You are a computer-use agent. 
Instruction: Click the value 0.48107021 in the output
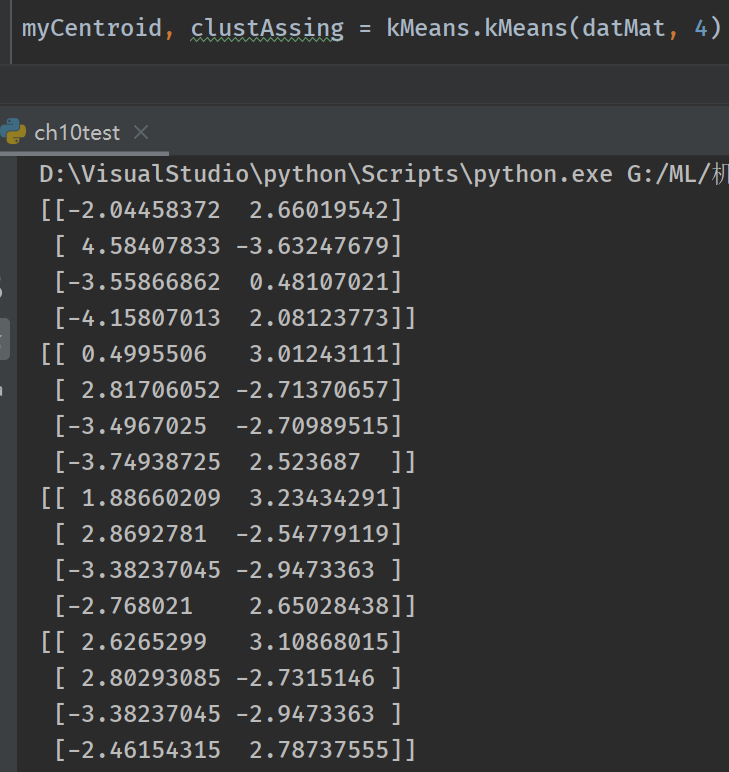point(325,282)
